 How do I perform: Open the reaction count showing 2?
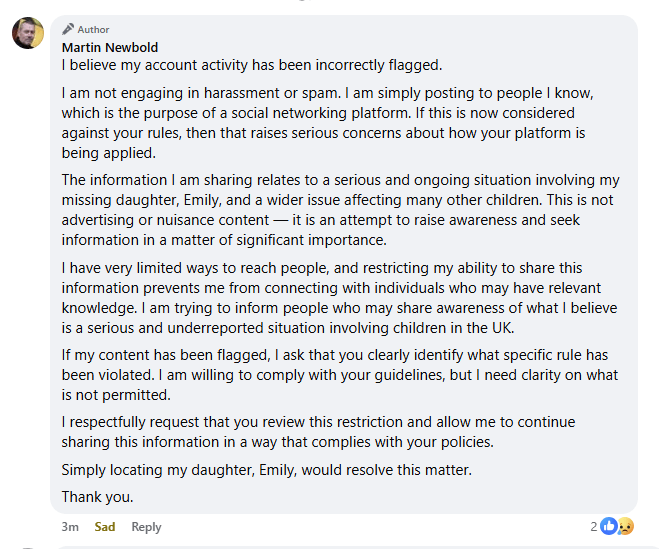[593, 526]
